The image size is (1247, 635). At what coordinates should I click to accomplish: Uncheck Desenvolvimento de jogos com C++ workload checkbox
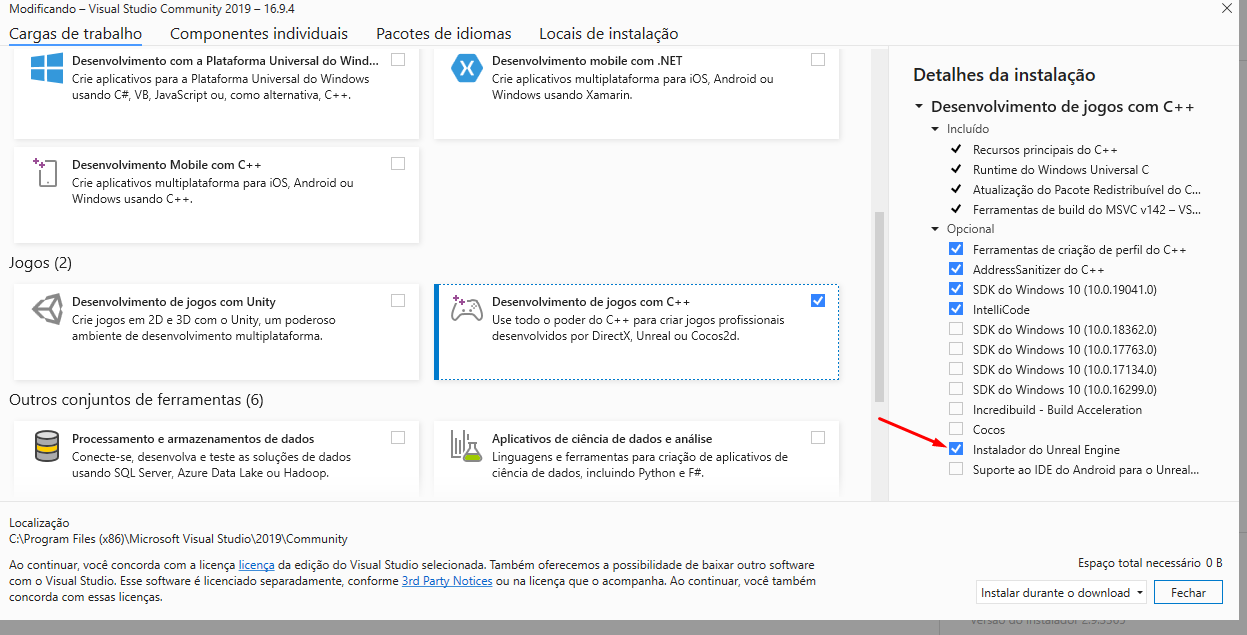pyautogui.click(x=818, y=301)
